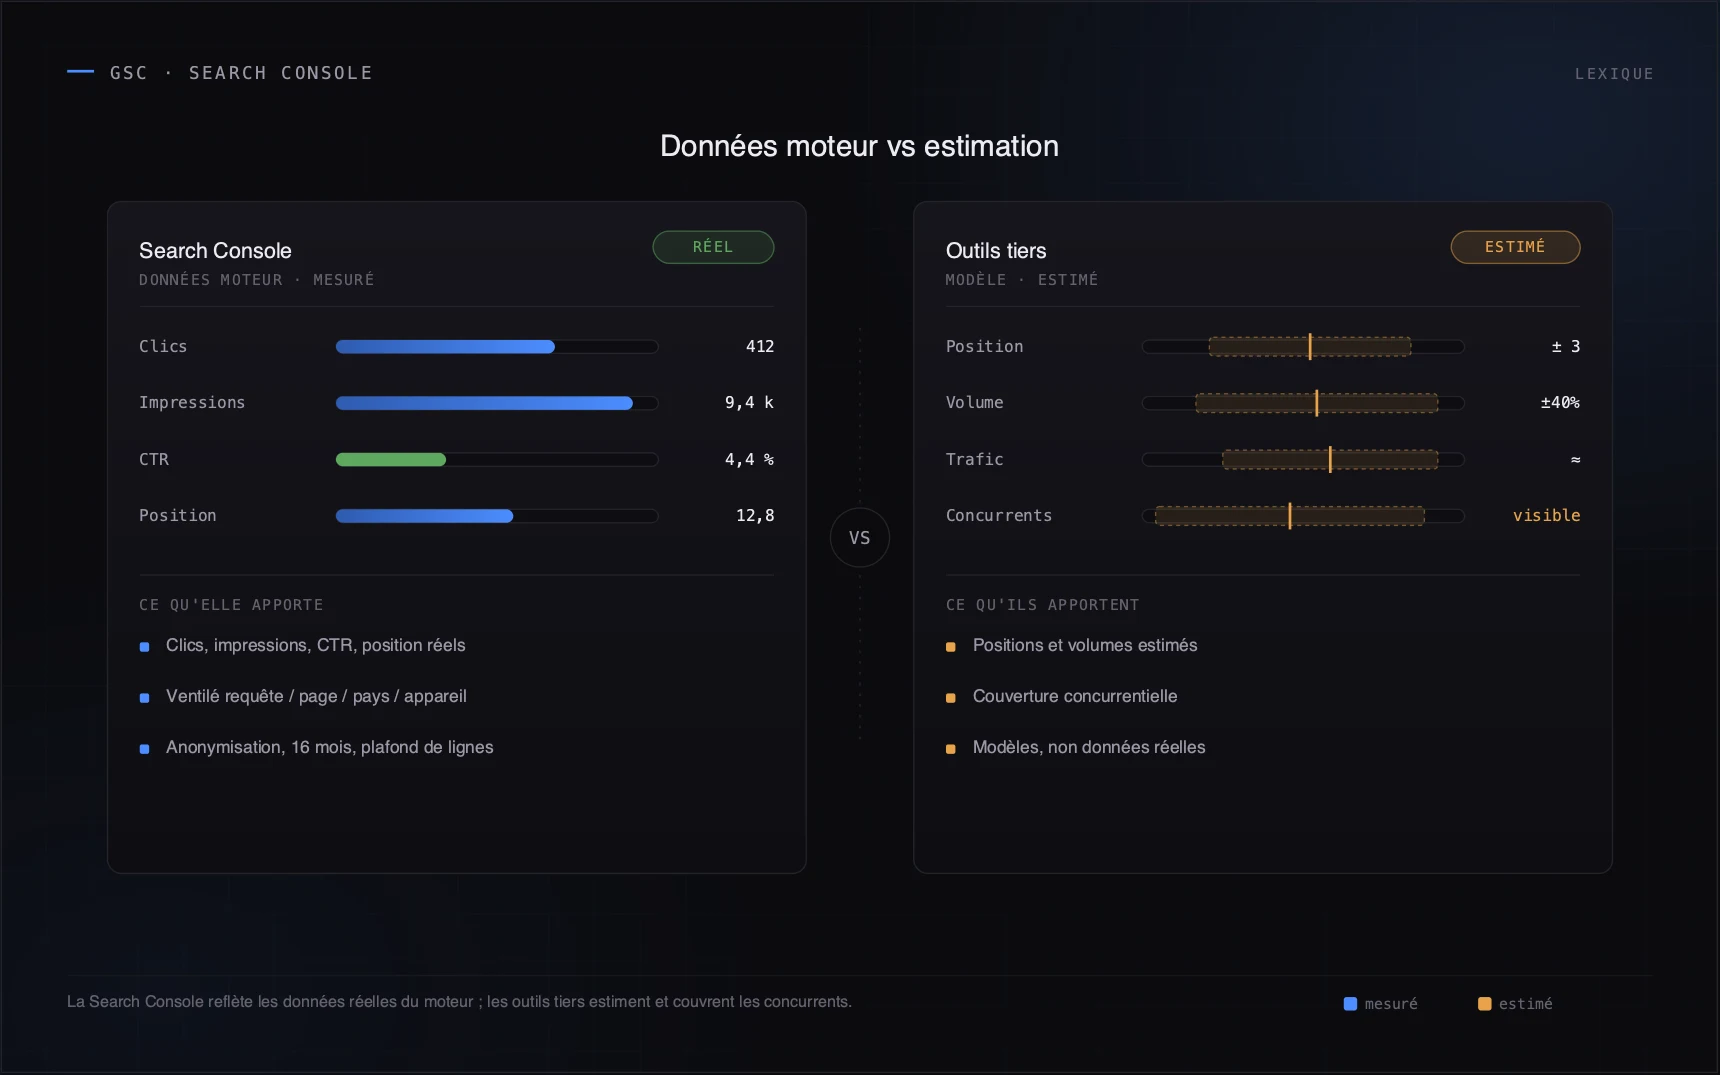Click the 'CE QU'ILS APPORTENT' section heading
This screenshot has height=1075, width=1720.
pyautogui.click(x=1043, y=605)
